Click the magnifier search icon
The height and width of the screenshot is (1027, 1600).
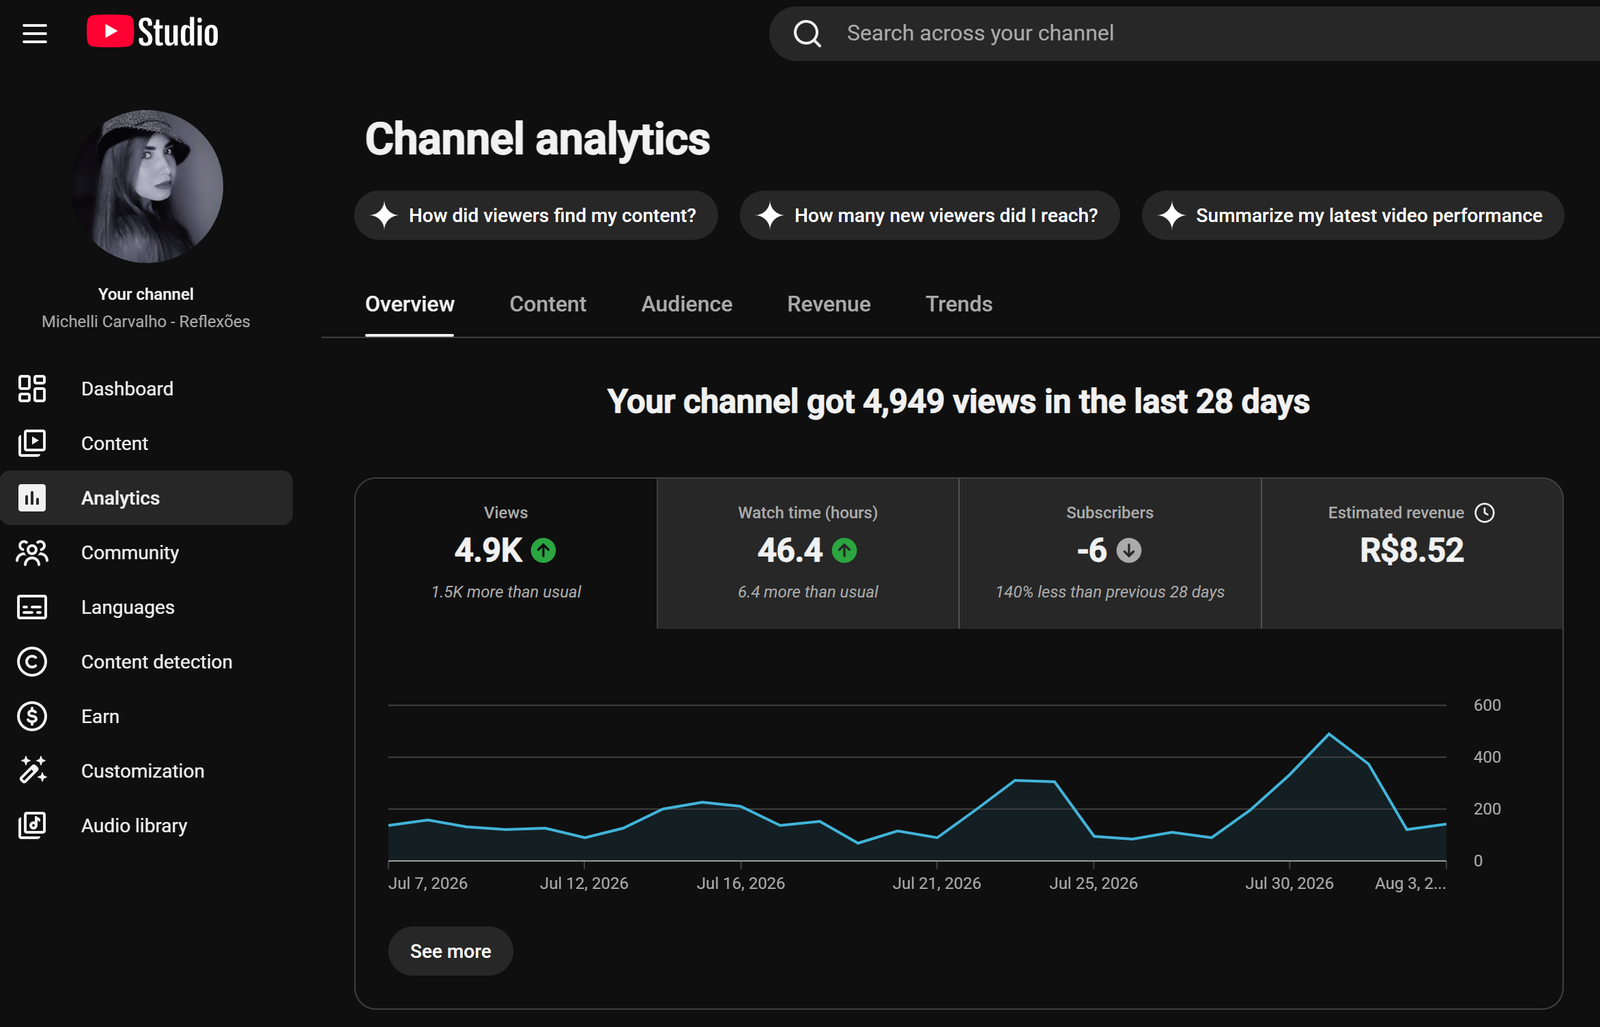coord(807,33)
